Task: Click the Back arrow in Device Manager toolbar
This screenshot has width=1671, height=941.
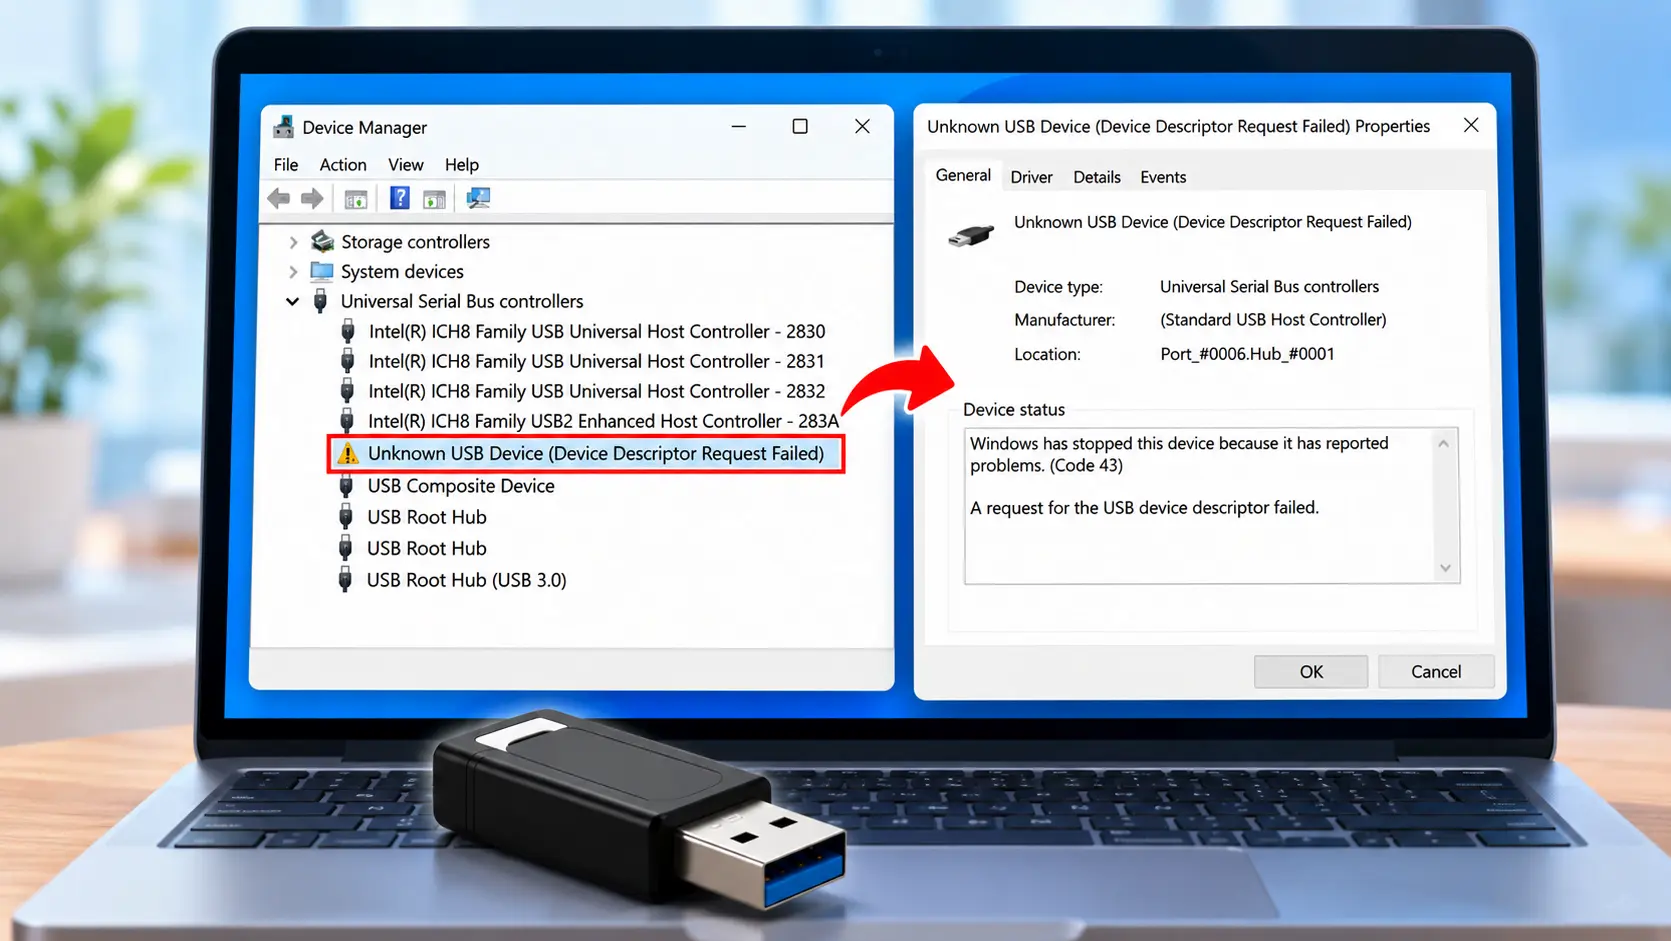Action: pyautogui.click(x=279, y=198)
